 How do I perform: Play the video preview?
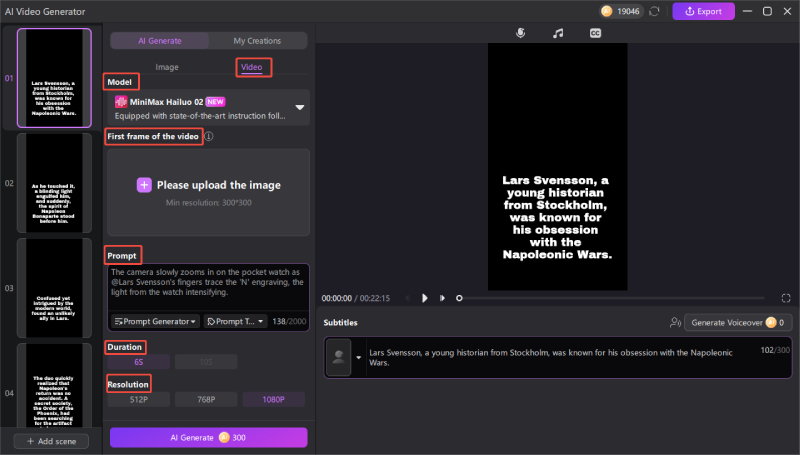[425, 298]
